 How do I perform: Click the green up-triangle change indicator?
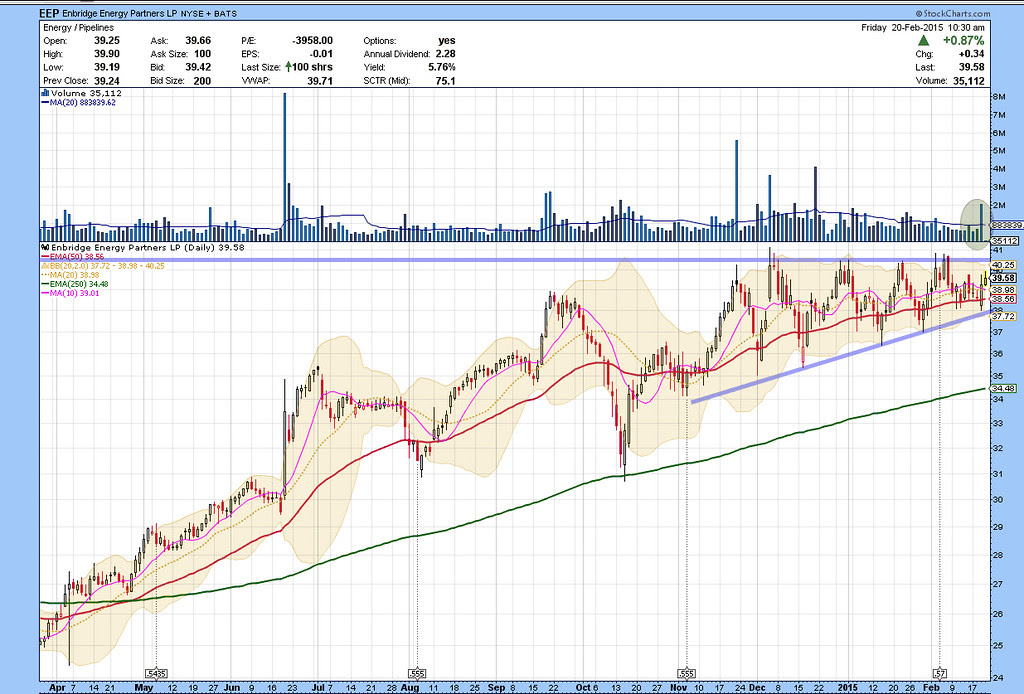tap(923, 40)
